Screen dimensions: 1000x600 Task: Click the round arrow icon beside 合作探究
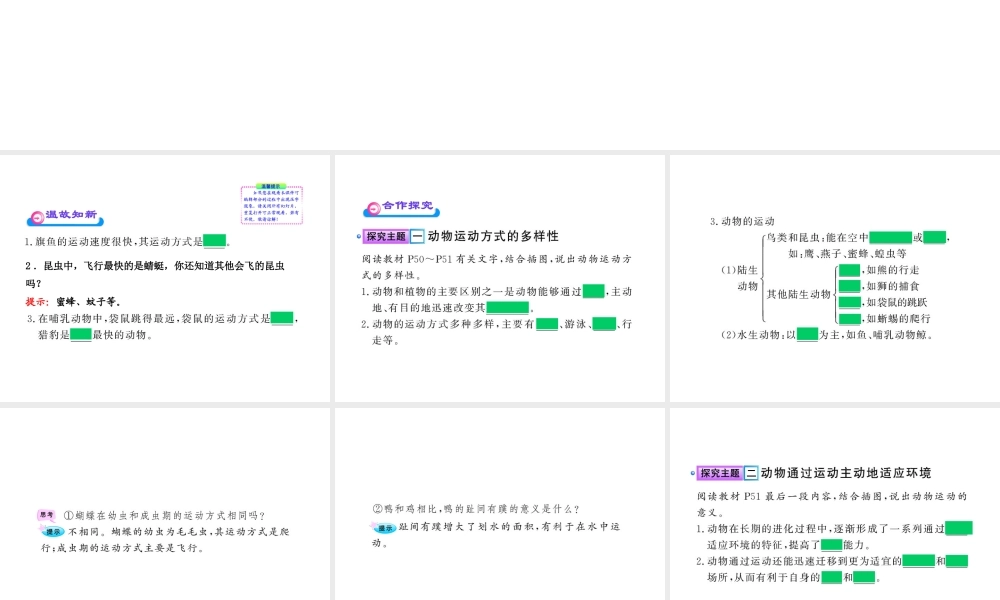[x=374, y=209]
